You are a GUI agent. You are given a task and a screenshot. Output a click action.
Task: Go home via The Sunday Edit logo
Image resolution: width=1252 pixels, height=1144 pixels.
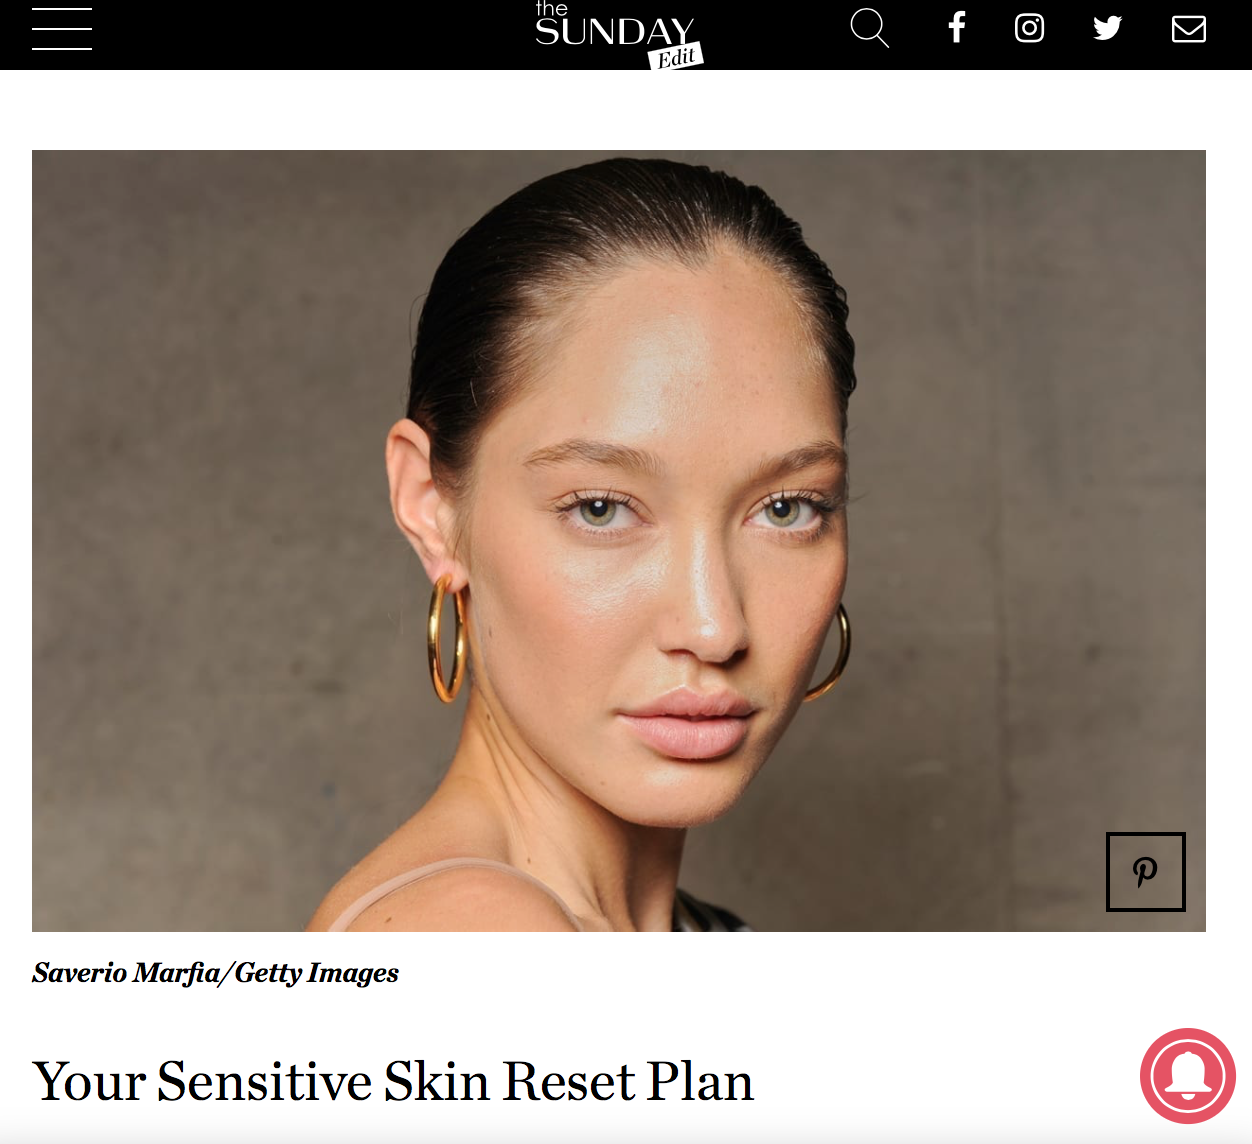pyautogui.click(x=619, y=35)
